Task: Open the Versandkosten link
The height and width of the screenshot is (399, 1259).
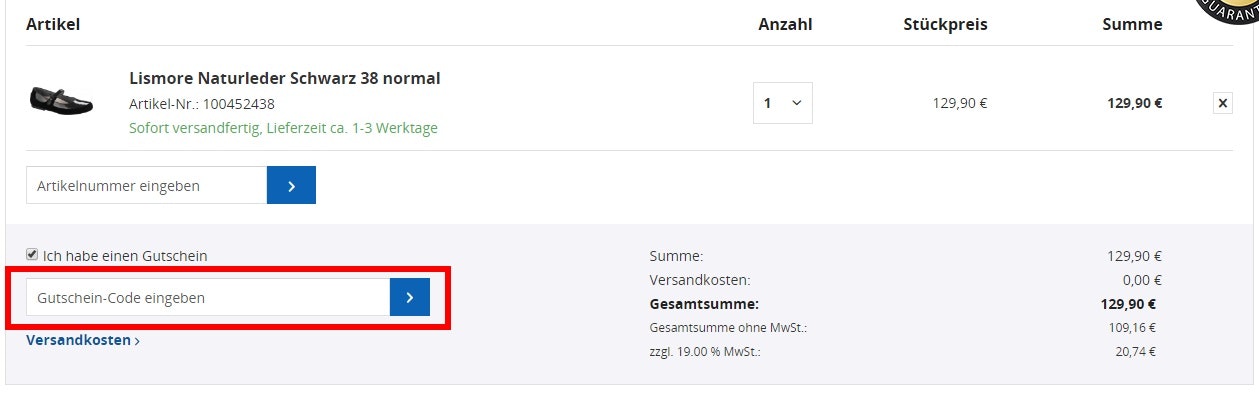Action: point(83,340)
